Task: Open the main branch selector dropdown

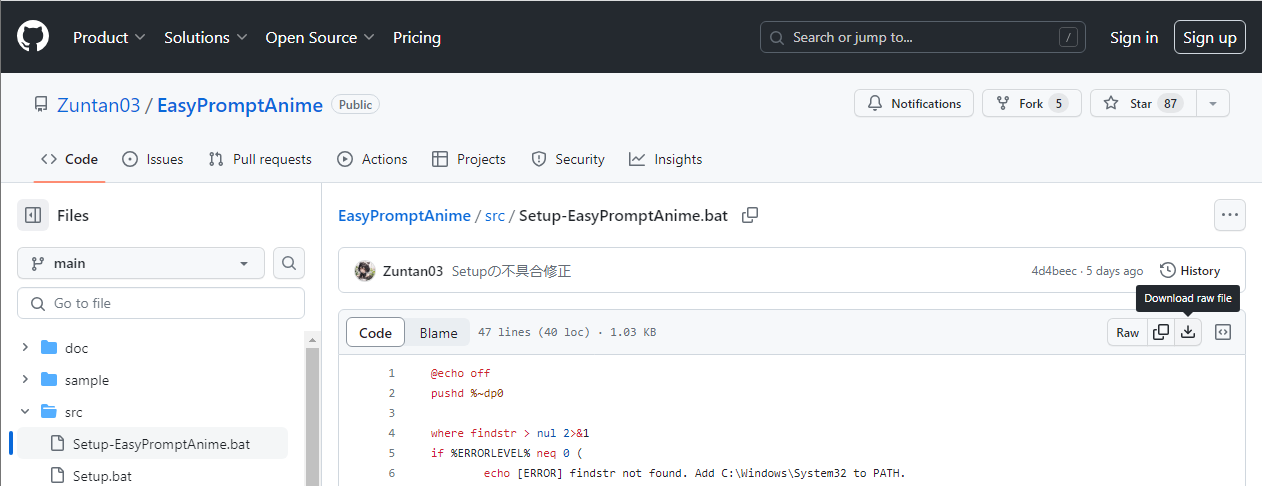Action: pos(141,263)
